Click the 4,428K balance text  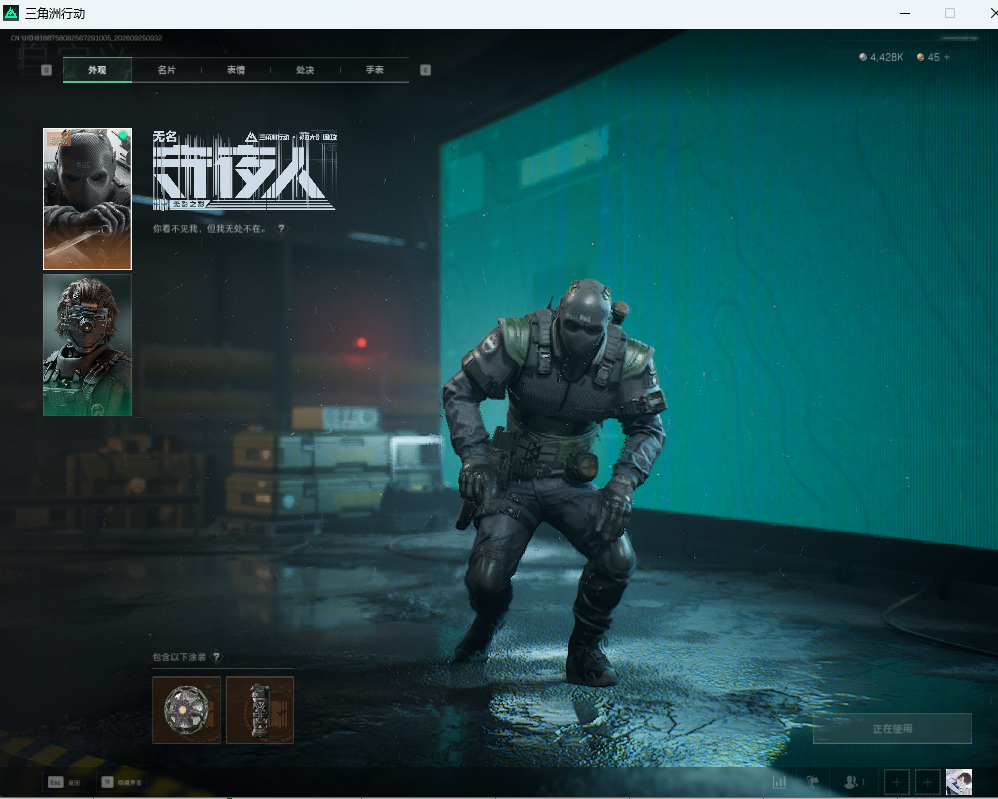coord(887,57)
